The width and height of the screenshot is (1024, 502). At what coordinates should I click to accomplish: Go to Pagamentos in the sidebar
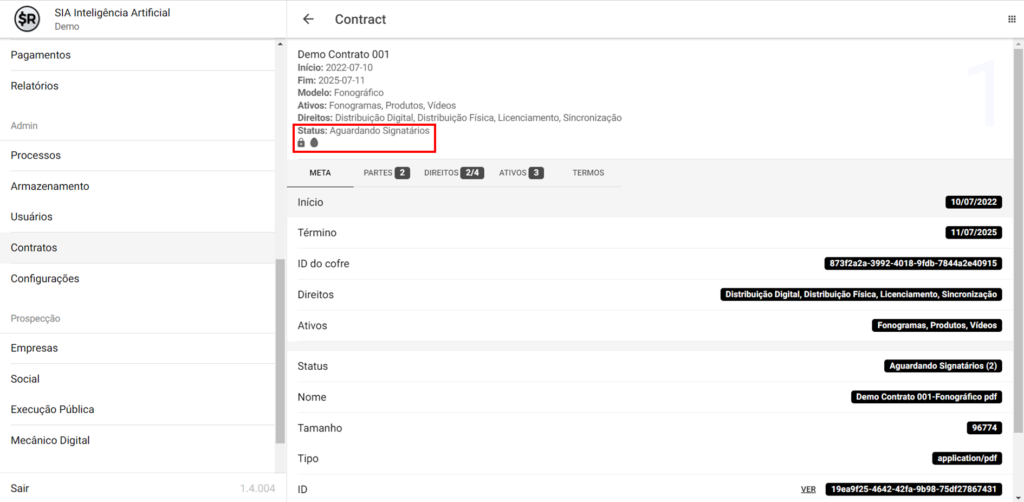[40, 55]
